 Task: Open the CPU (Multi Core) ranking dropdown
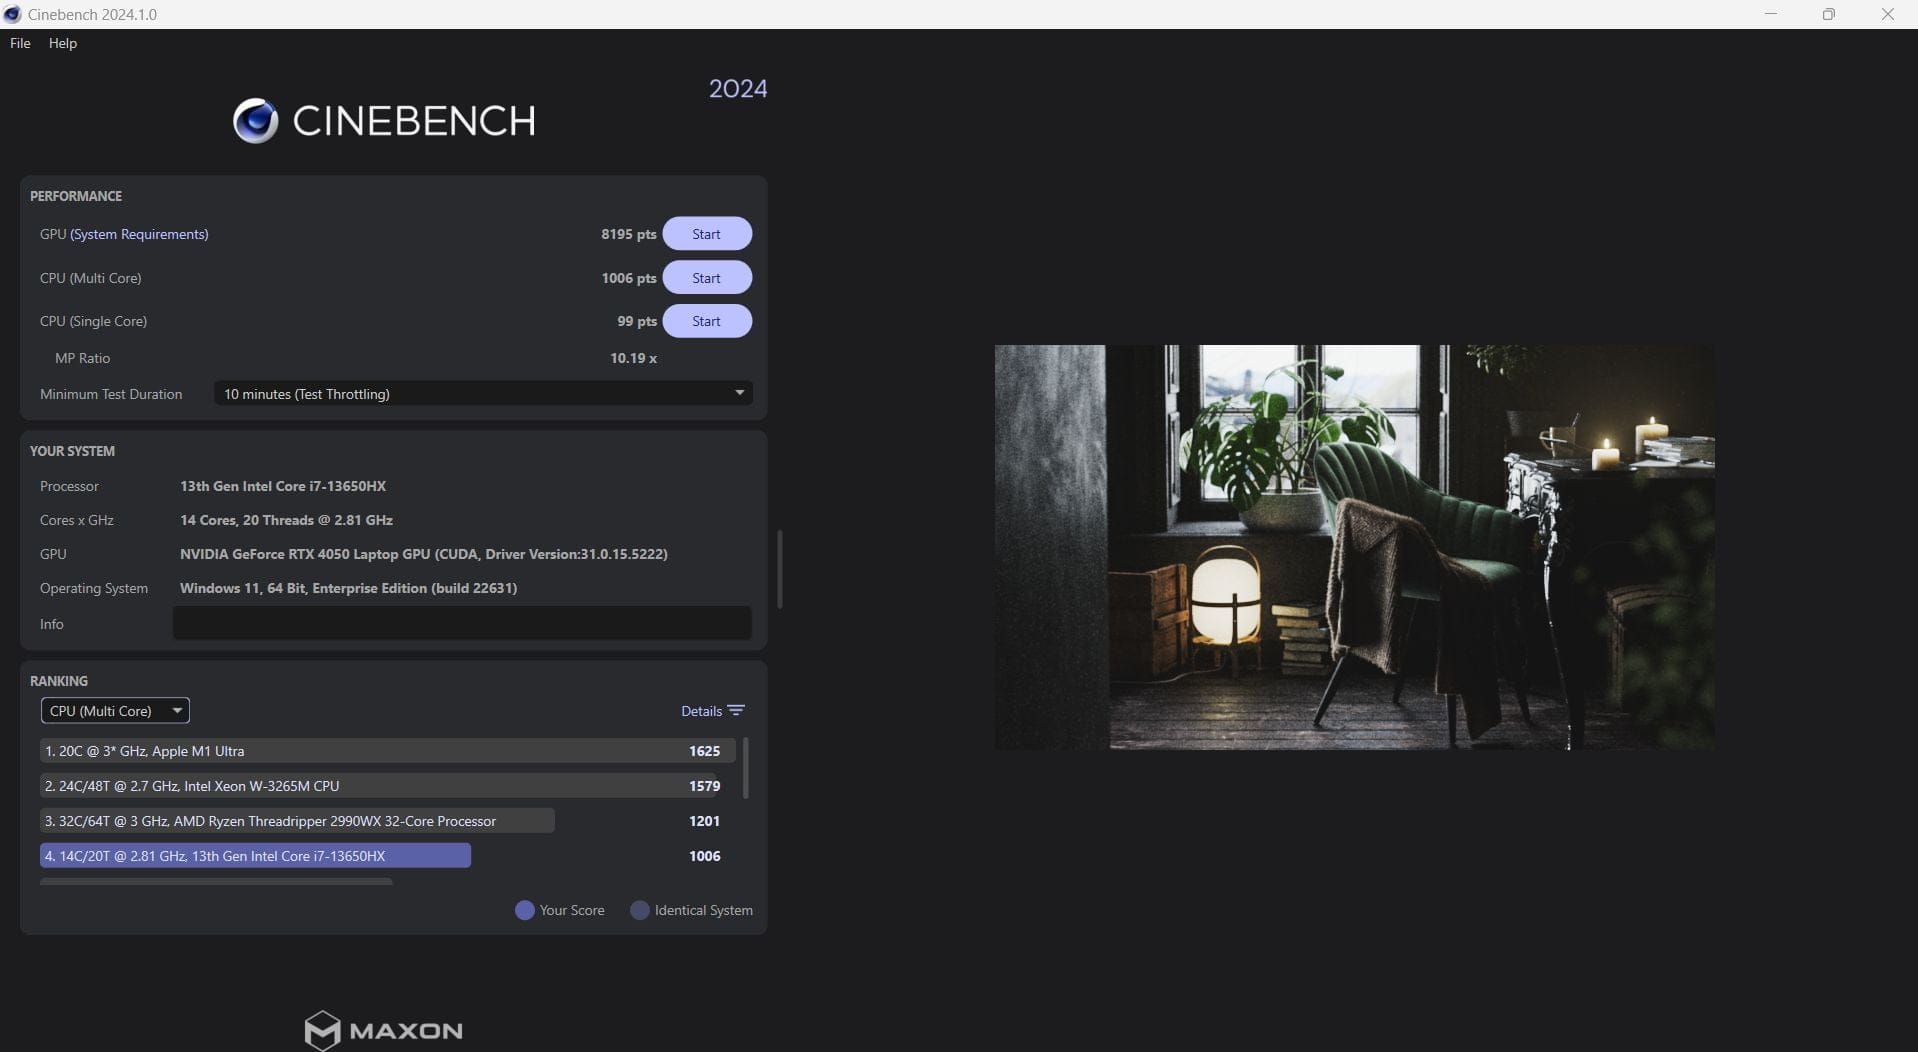(115, 711)
